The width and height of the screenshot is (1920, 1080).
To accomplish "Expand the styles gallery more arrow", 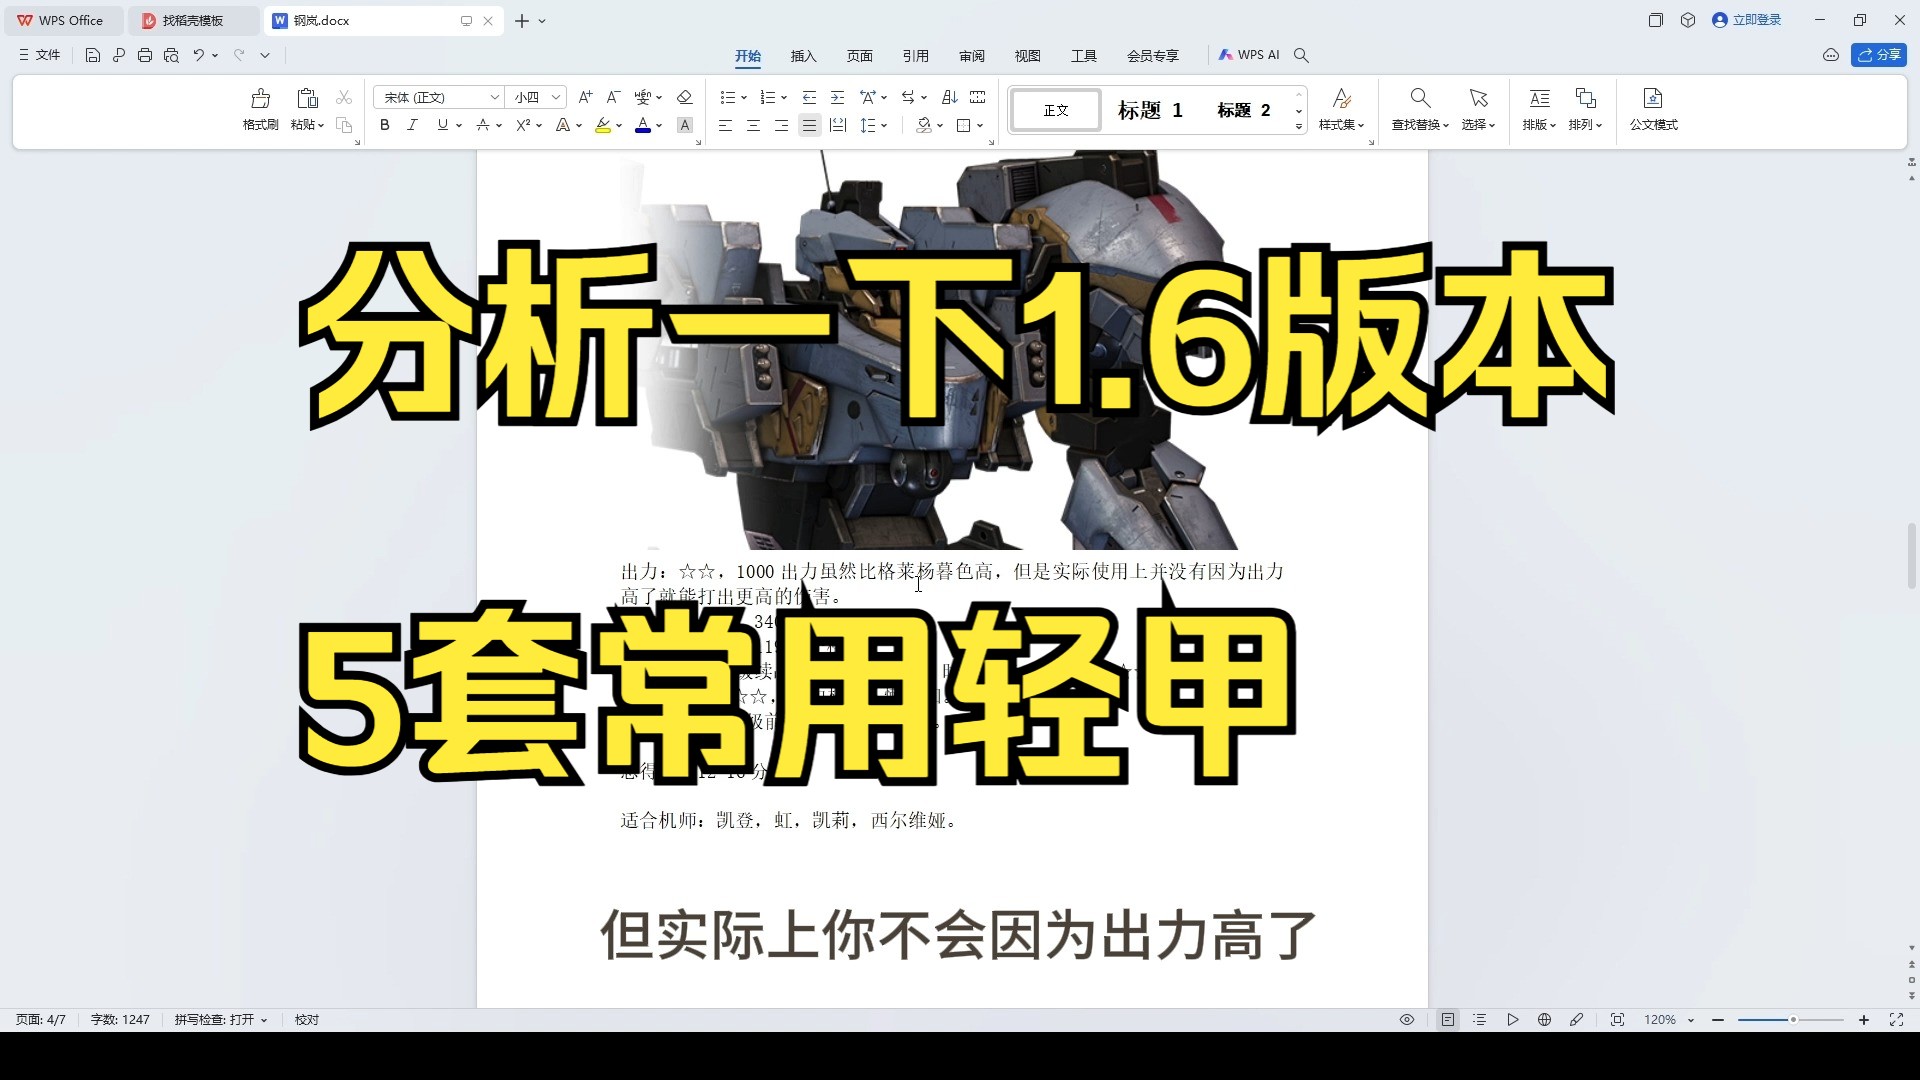I will point(1299,127).
